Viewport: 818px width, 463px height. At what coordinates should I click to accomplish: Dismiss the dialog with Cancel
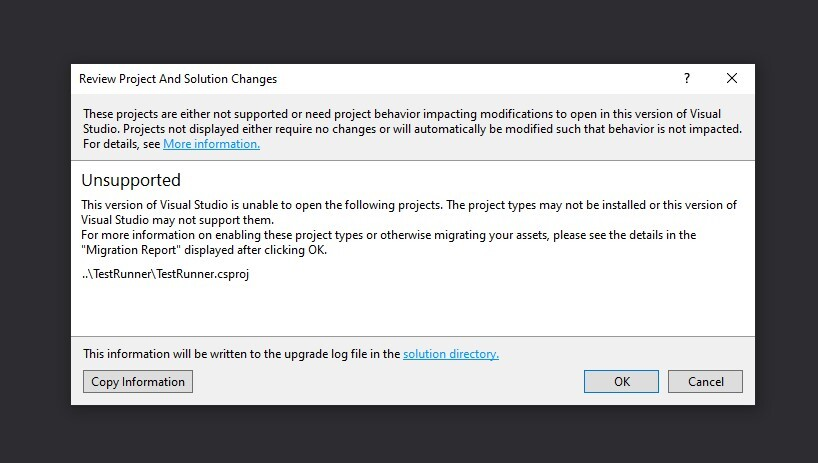[x=705, y=382]
